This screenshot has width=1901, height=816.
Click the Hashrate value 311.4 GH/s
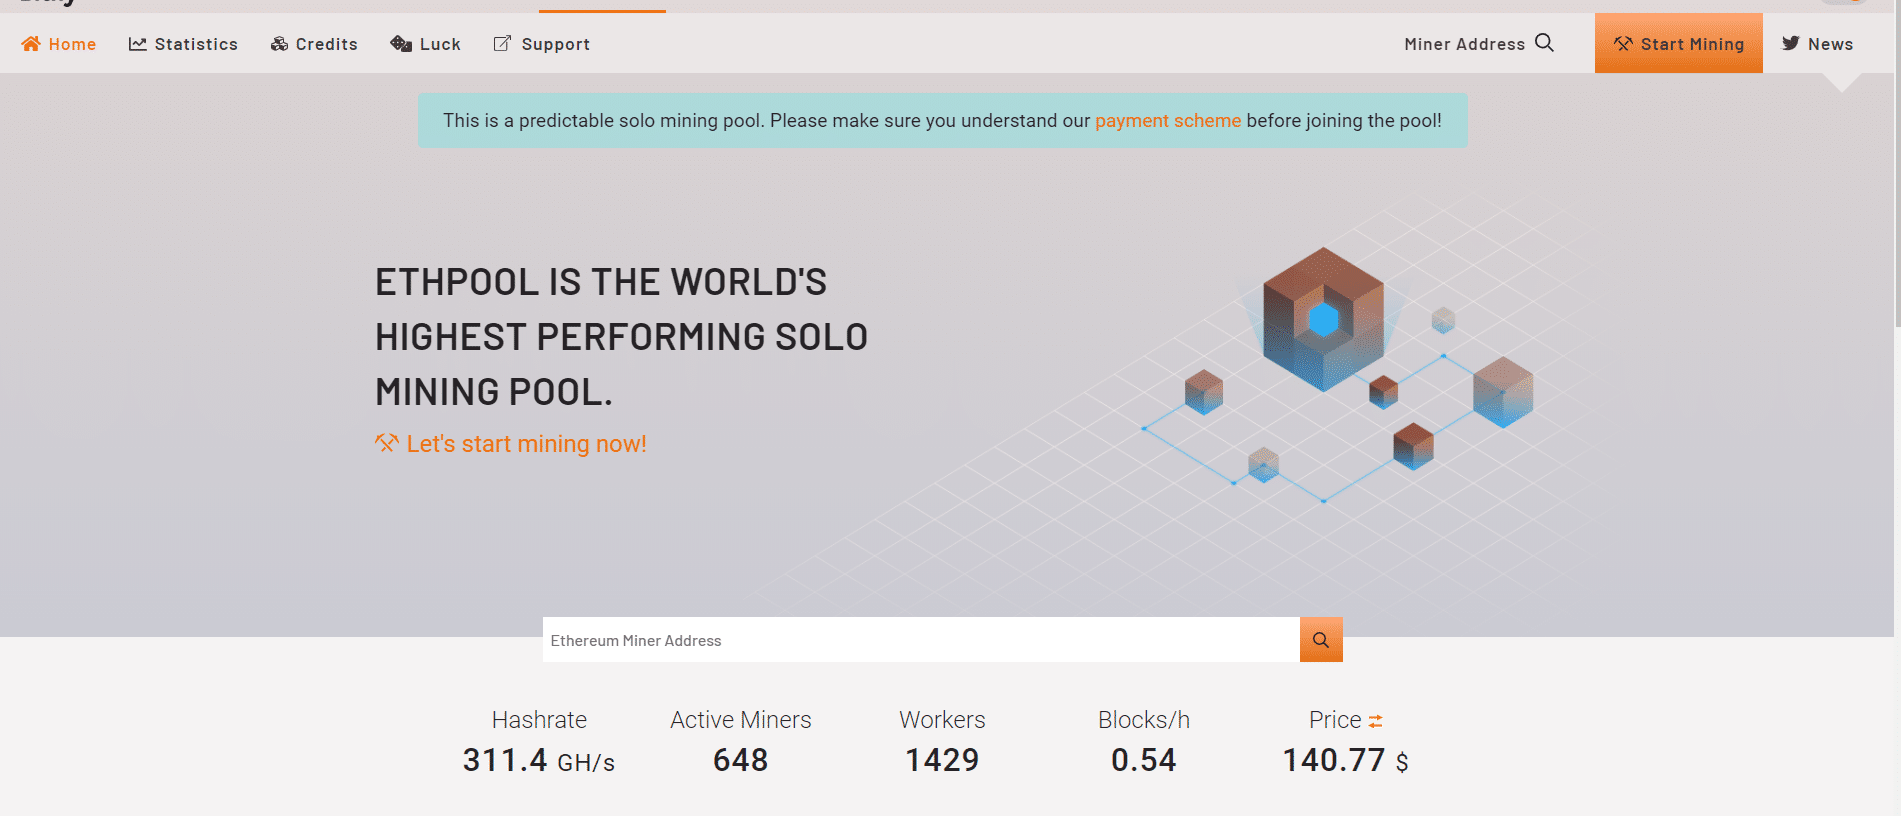(539, 761)
